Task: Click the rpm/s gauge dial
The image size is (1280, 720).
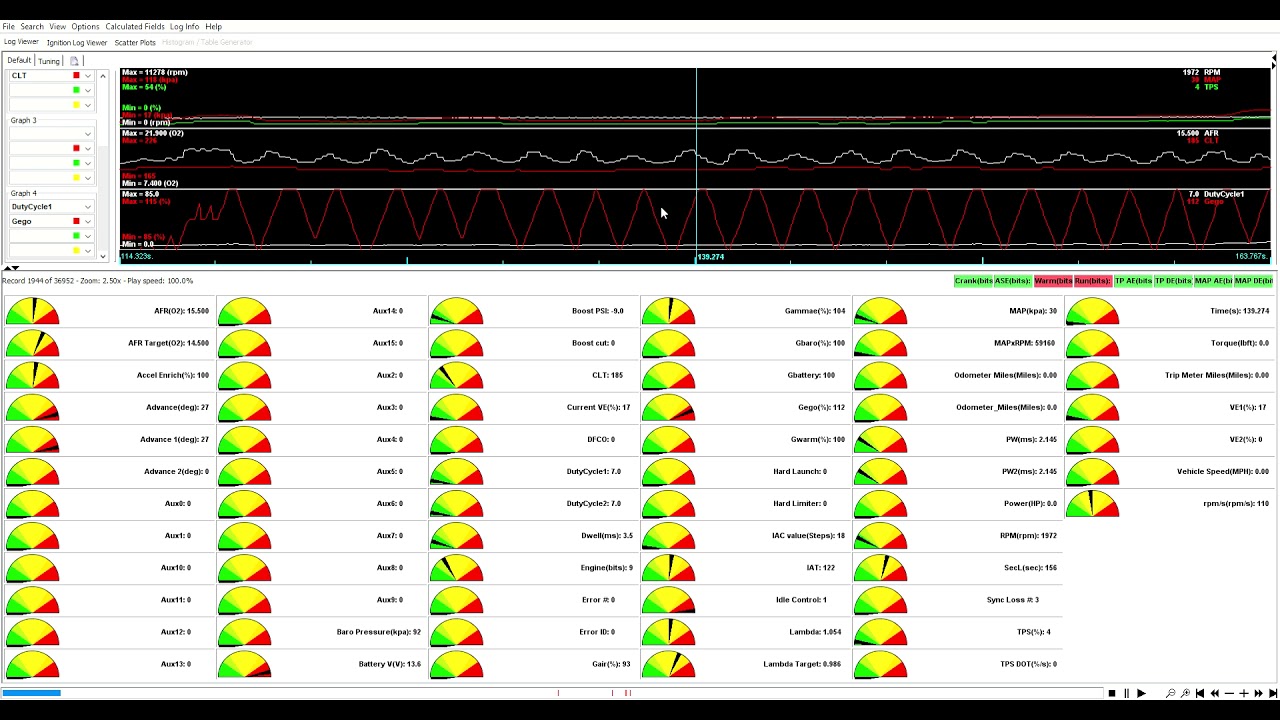Action: pos(1093,504)
